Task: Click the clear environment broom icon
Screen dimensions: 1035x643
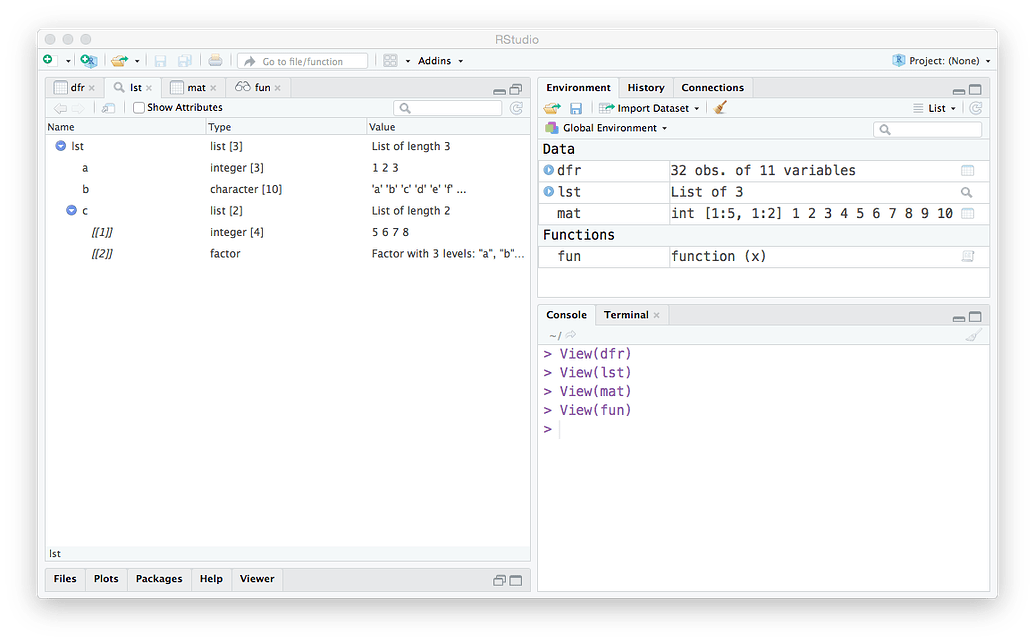Action: 720,108
